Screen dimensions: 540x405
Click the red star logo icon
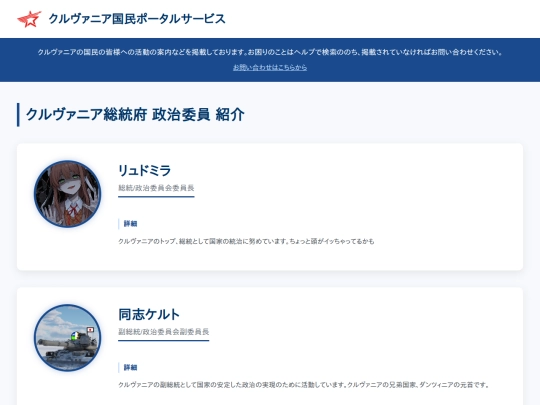tap(29, 19)
